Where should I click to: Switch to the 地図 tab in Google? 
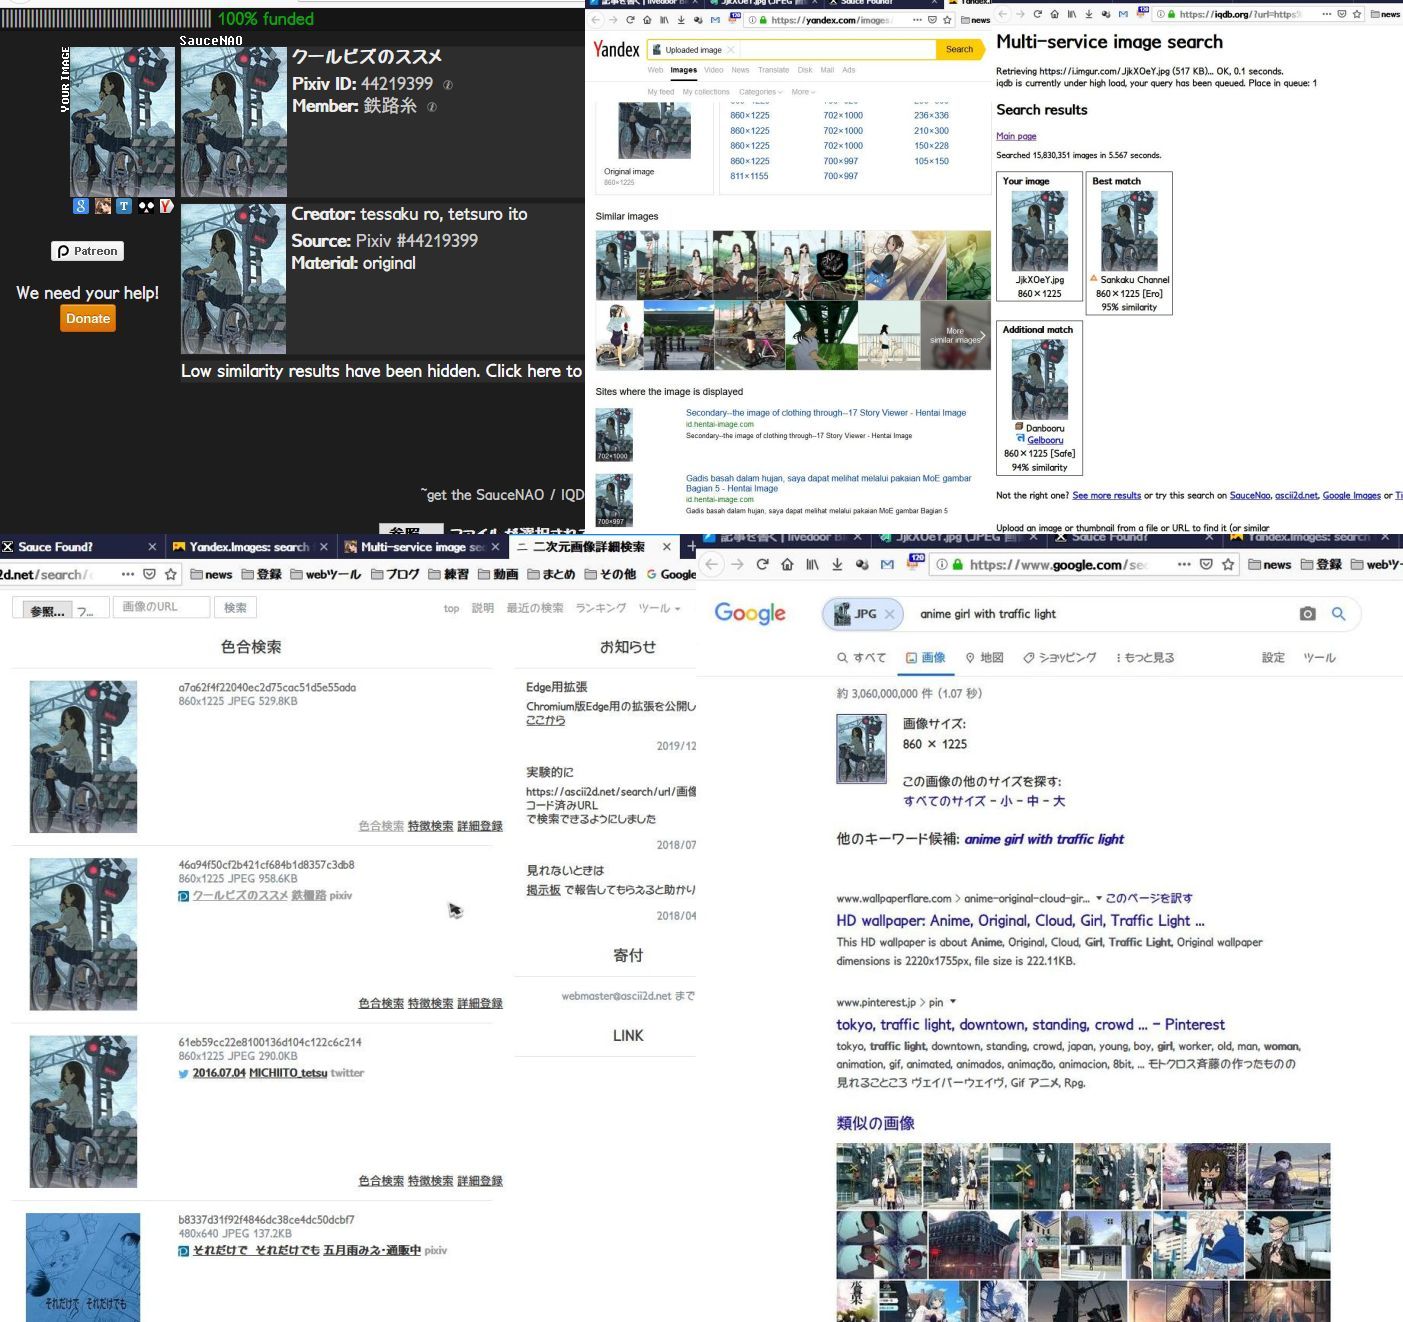click(984, 658)
